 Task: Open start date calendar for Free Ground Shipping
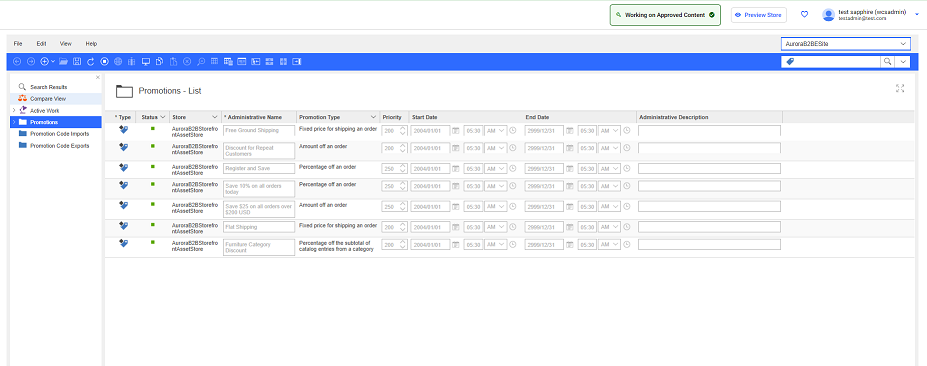tap(455, 131)
